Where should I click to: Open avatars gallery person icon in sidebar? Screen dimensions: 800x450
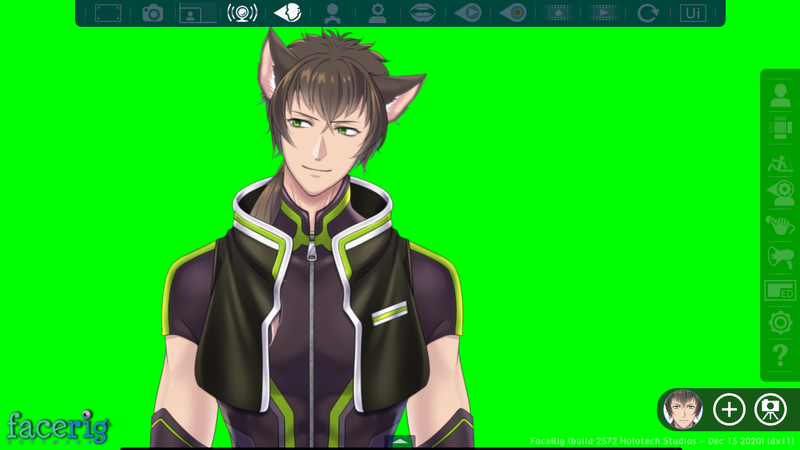(x=780, y=95)
